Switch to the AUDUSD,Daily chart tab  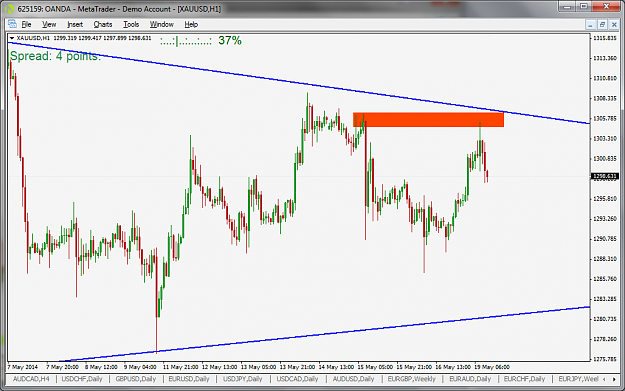pos(353,379)
